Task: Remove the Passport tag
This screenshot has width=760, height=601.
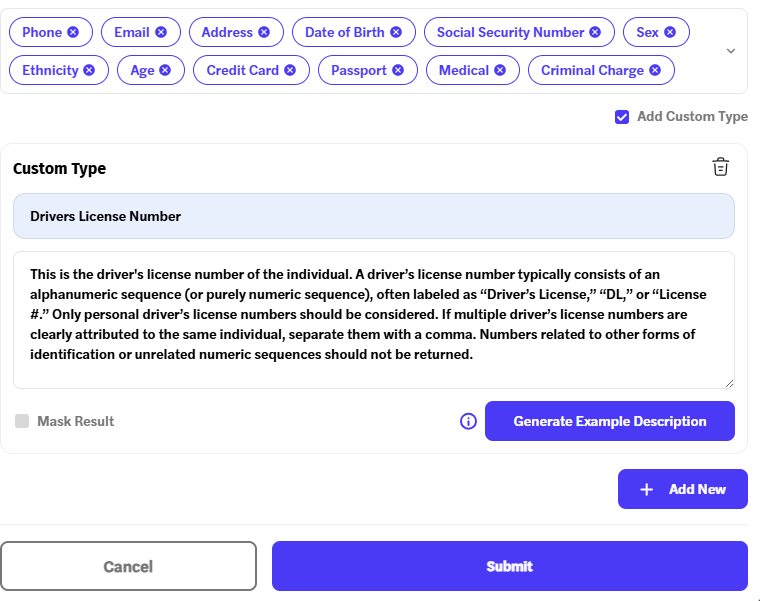Action: pos(398,70)
